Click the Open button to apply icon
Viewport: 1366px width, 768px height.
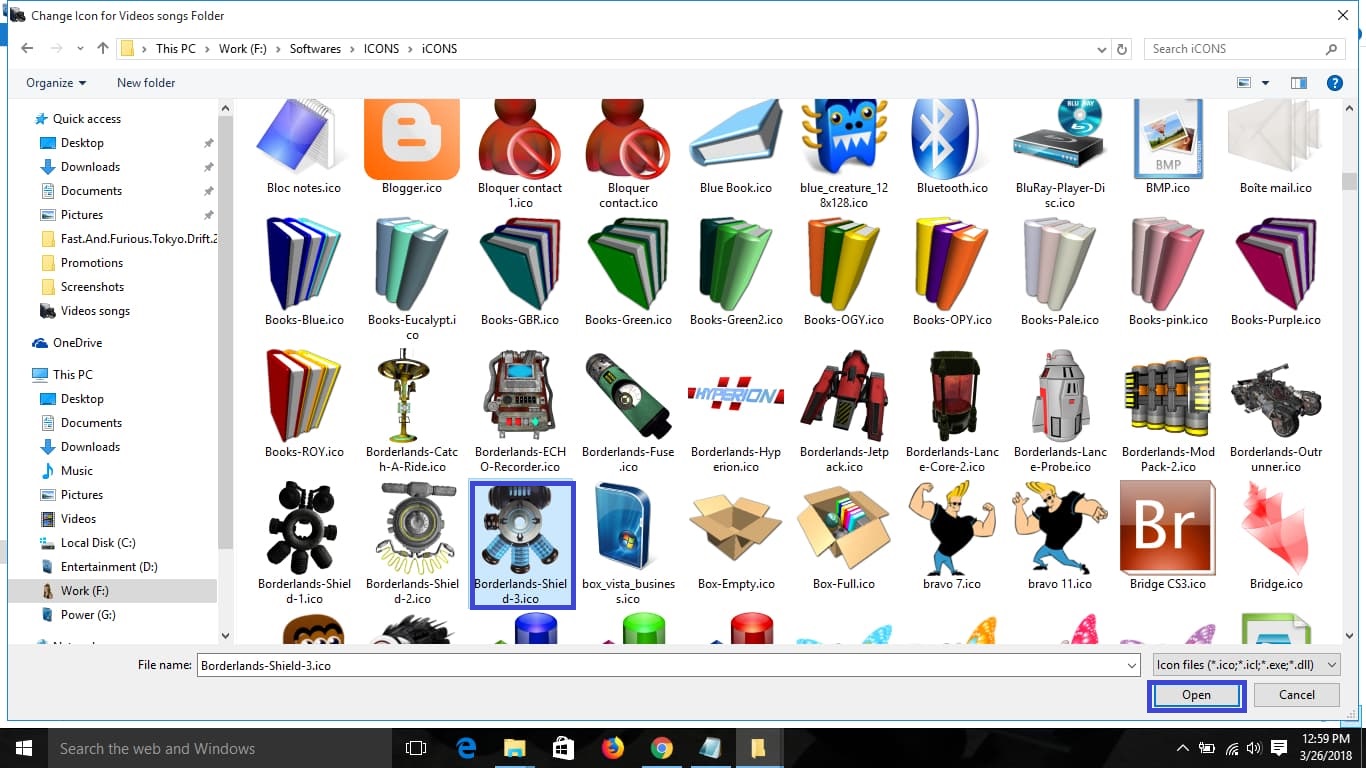tap(1196, 694)
